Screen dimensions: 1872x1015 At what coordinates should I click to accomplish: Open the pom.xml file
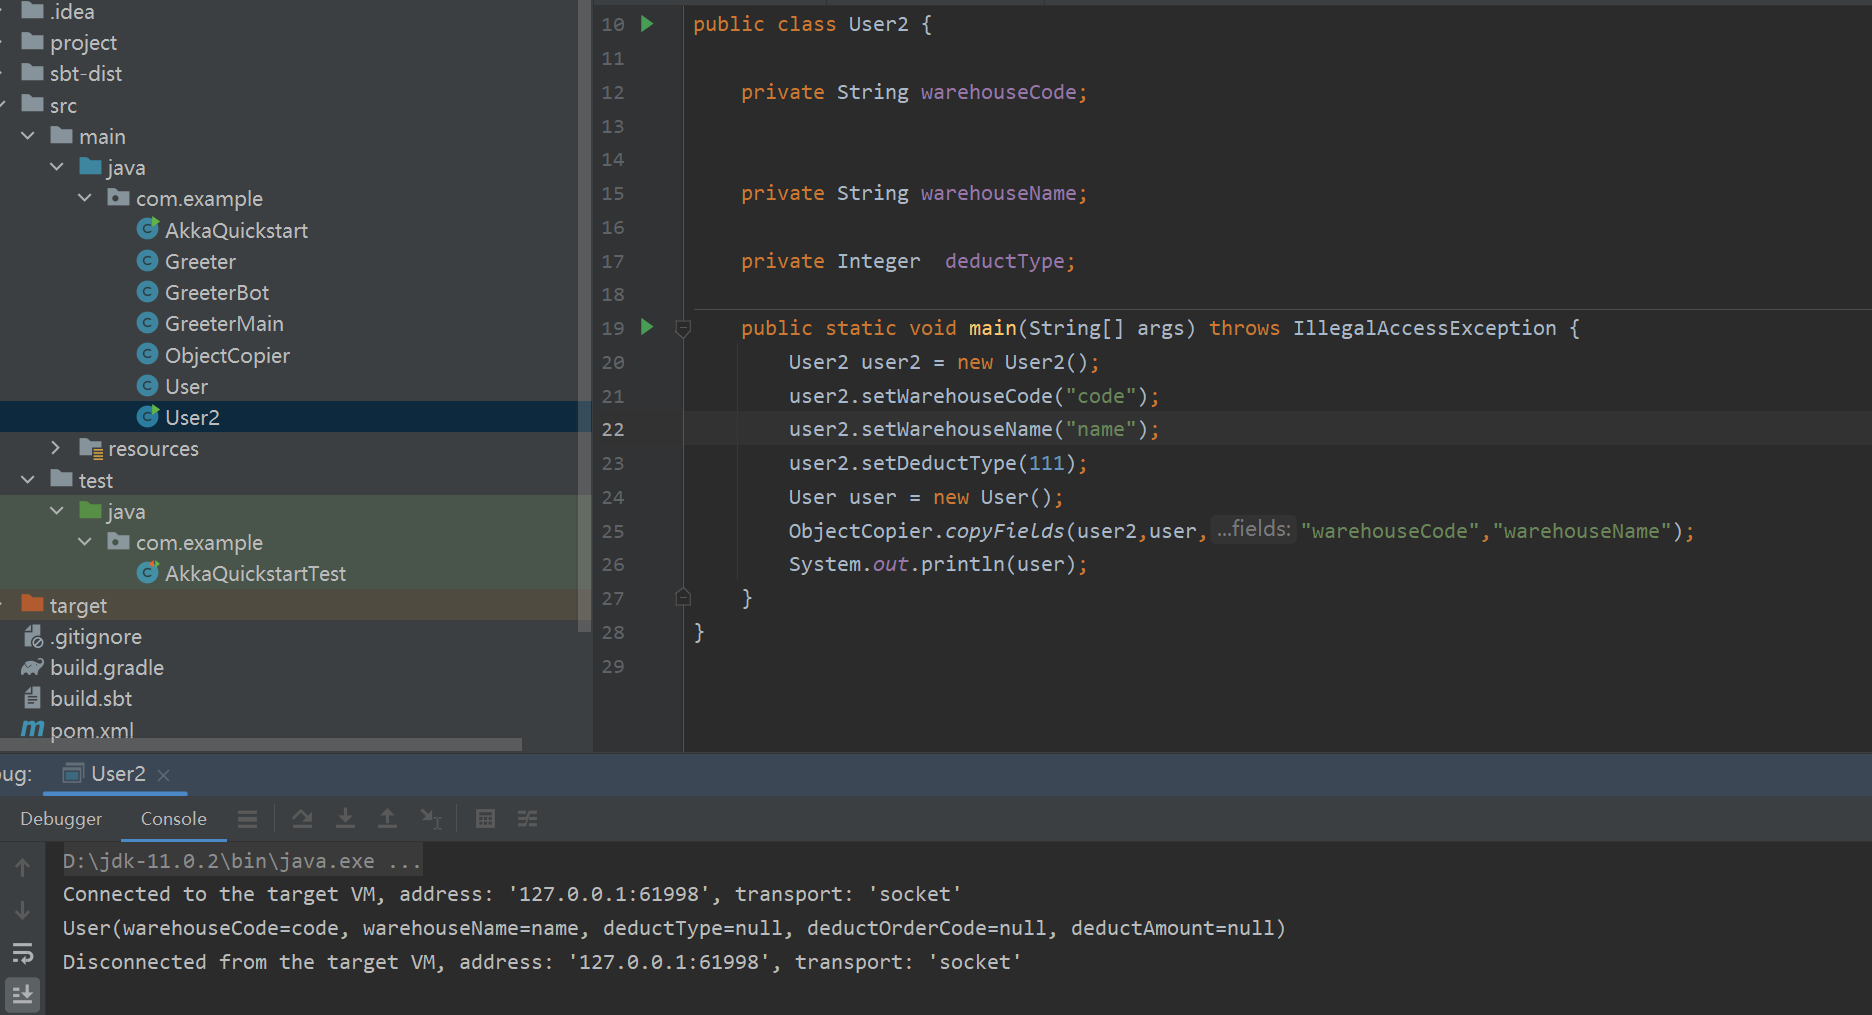tap(77, 730)
